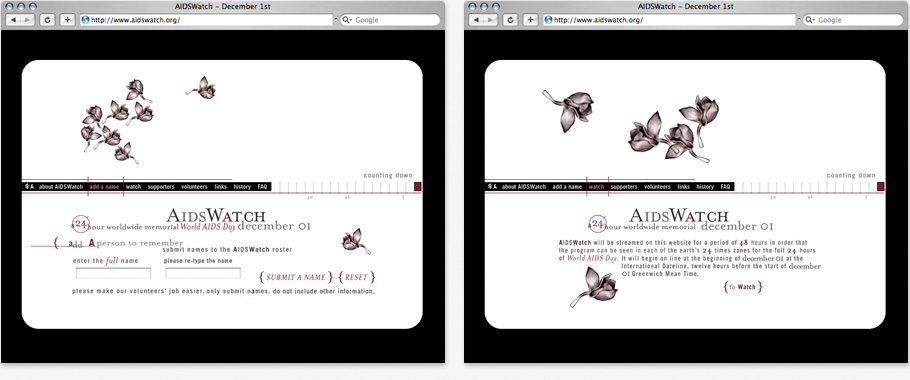Screen dimensions: 910x380
Task: Open 'volunteers' in the watch-page window nav
Action: tap(658, 187)
